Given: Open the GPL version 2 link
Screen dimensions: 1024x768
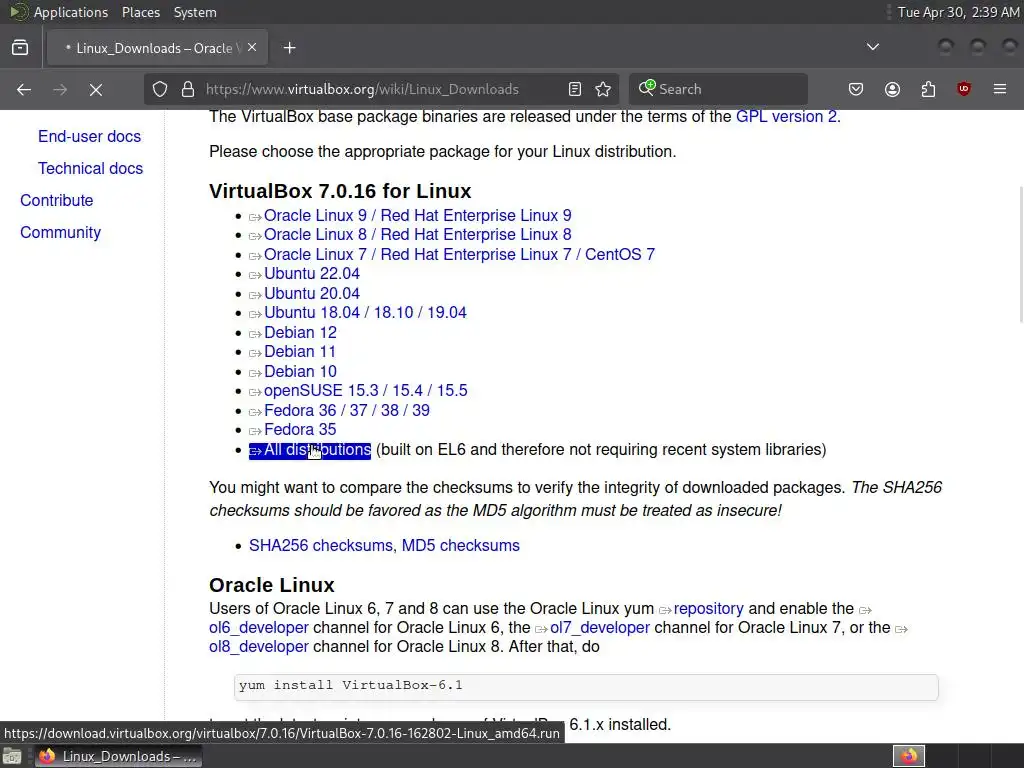Looking at the screenshot, I should pyautogui.click(x=786, y=117).
